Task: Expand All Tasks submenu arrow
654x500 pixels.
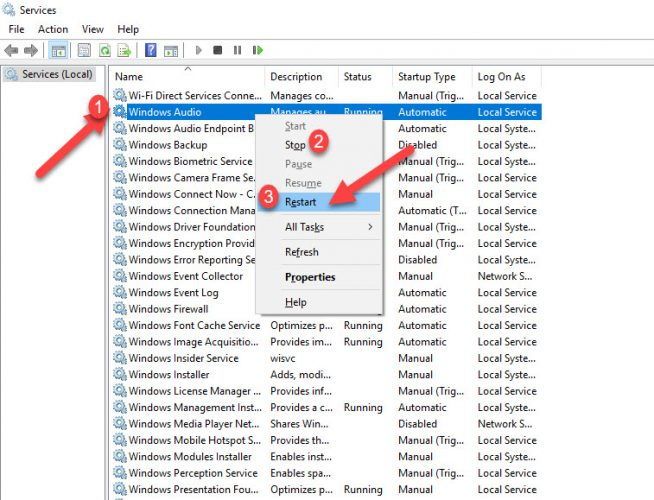Action: coord(370,227)
